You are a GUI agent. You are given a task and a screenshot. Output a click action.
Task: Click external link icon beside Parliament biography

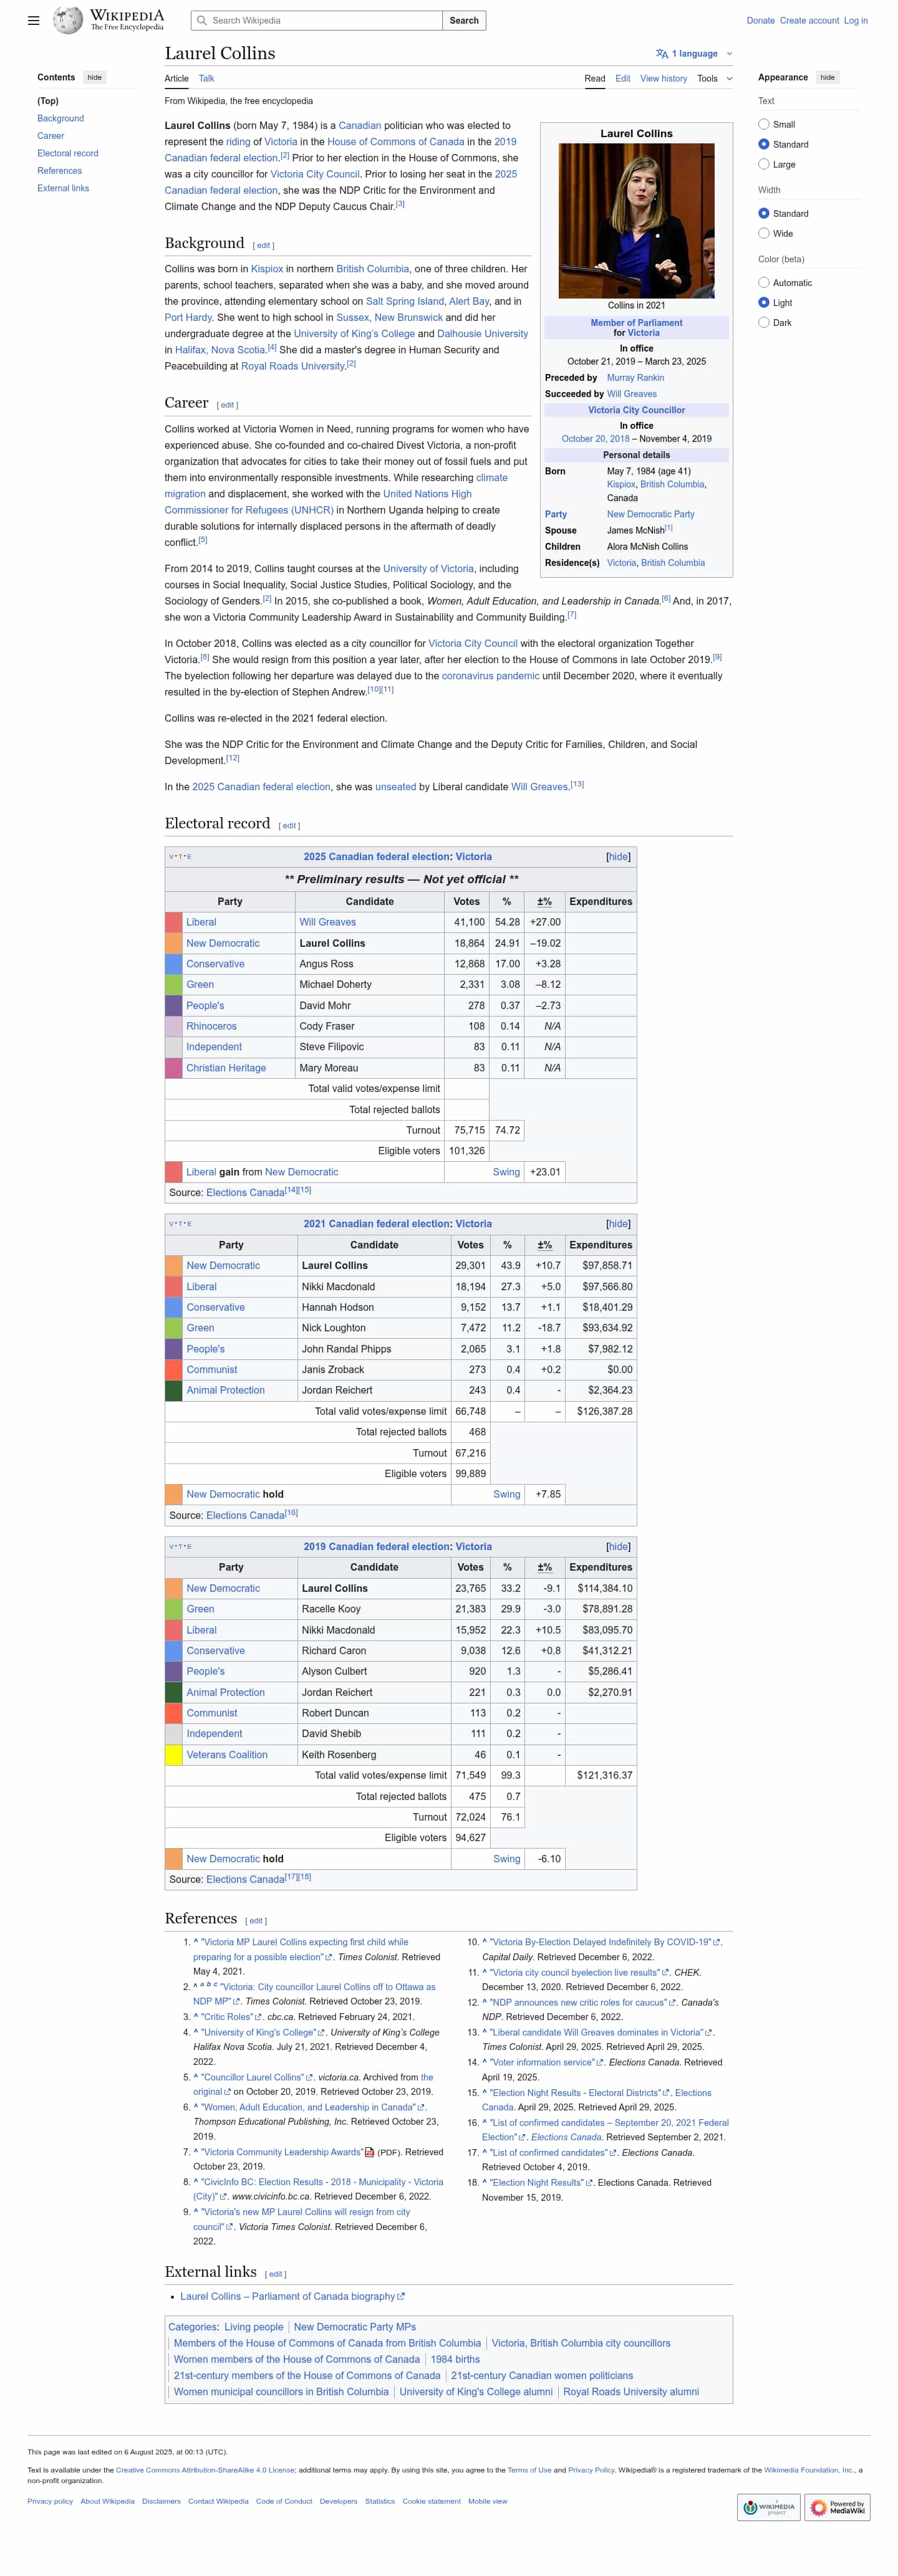point(401,2296)
